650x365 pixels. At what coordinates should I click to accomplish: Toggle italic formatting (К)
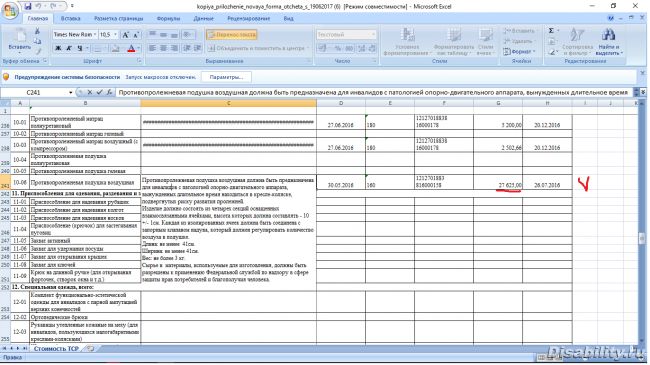(x=69, y=49)
